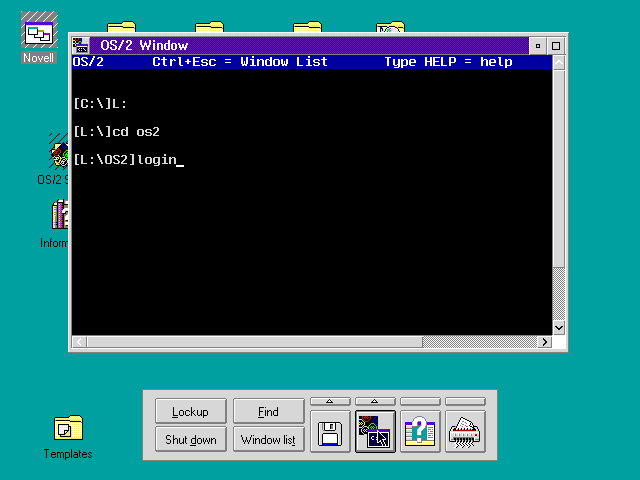Click 'Type HELP = help' header text

(448, 62)
